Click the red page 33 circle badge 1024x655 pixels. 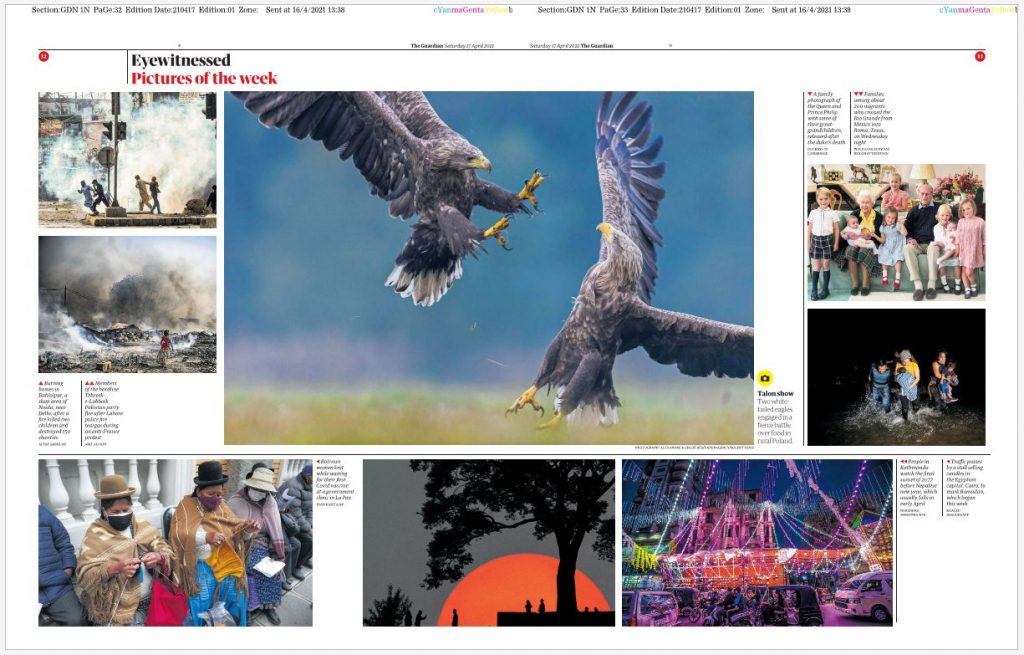click(980, 56)
